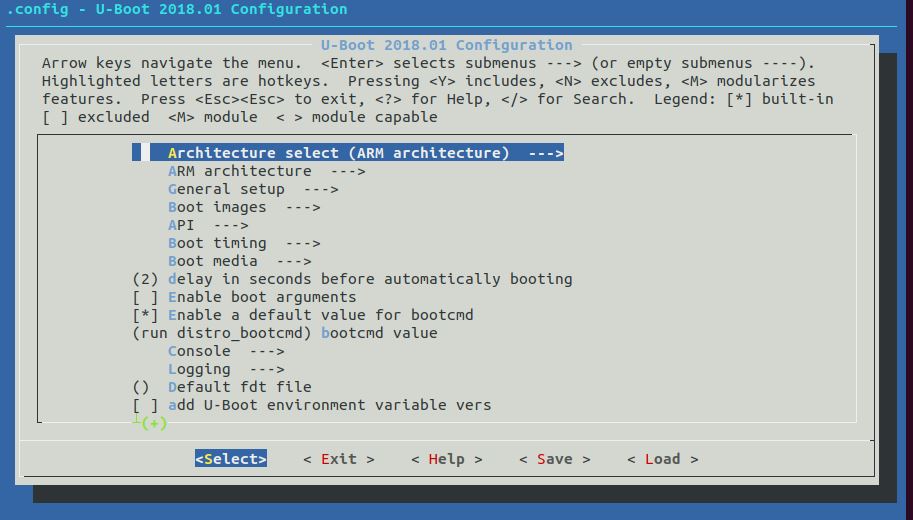Click the Help button
This screenshot has width=913, height=520.
click(447, 459)
